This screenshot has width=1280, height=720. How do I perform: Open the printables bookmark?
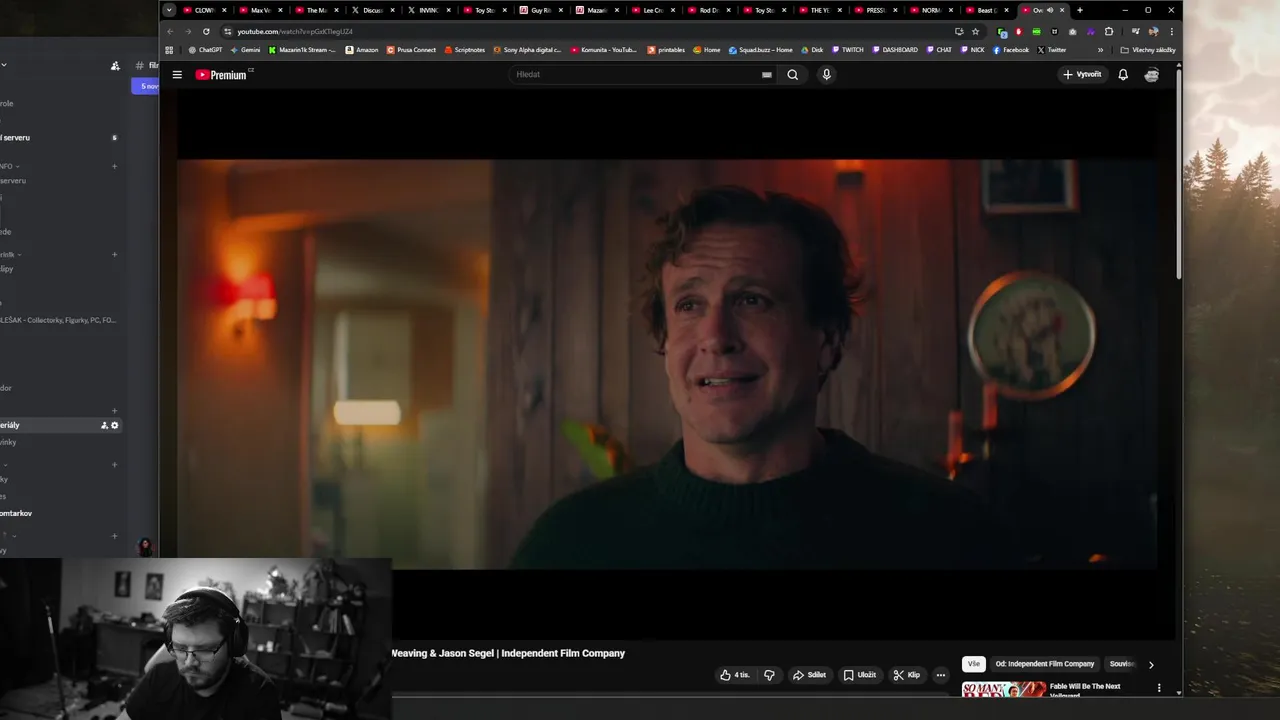666,50
